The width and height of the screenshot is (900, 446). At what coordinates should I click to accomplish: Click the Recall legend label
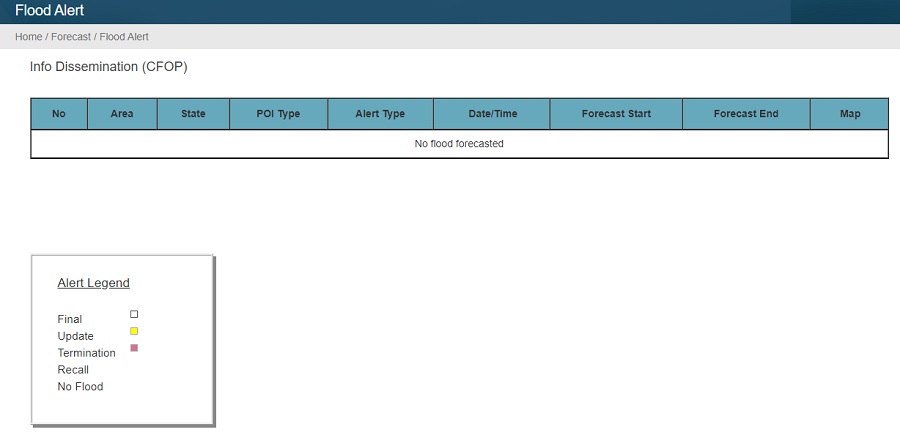(73, 370)
